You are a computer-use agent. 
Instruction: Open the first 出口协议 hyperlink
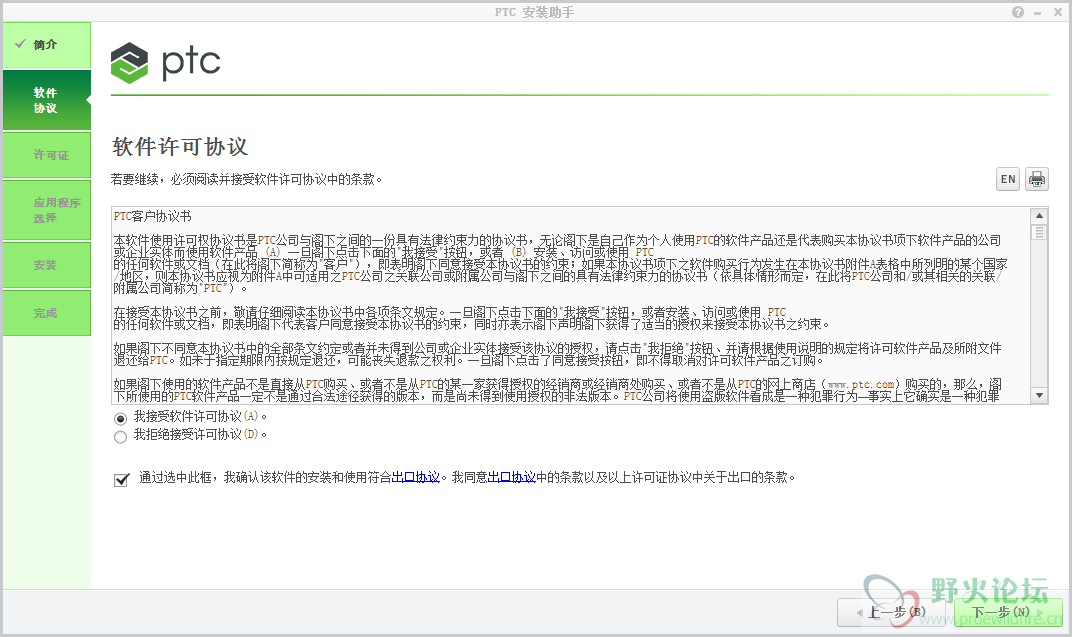pyautogui.click(x=416, y=477)
